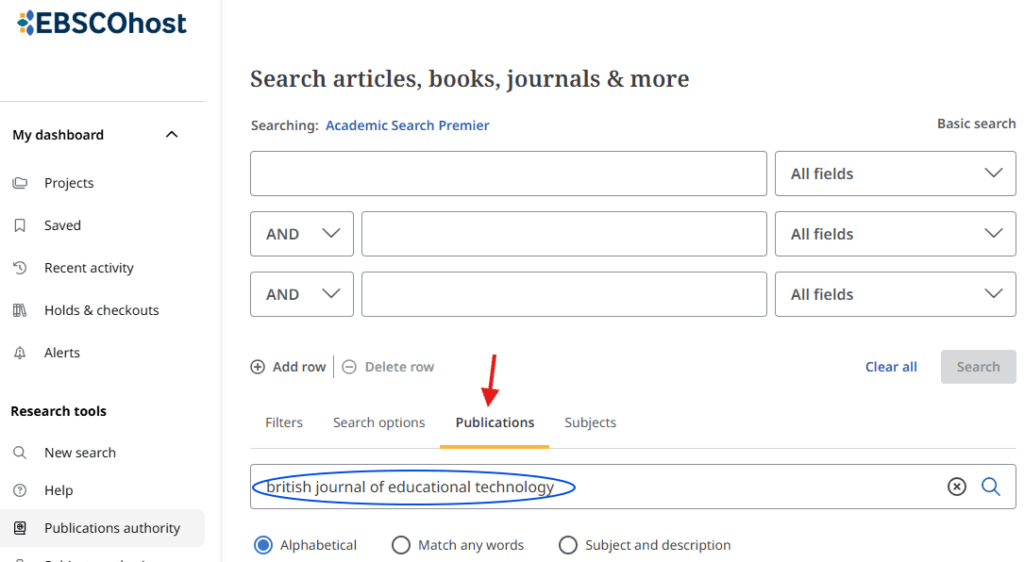Click the Help question mark icon
Viewport: 1024px width, 562px height.
[20, 490]
